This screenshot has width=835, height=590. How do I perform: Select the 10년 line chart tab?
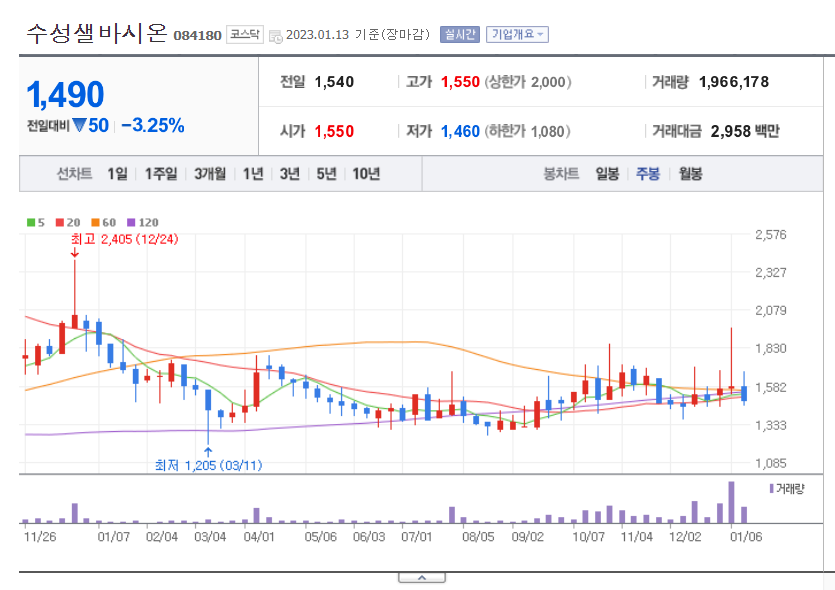366,174
